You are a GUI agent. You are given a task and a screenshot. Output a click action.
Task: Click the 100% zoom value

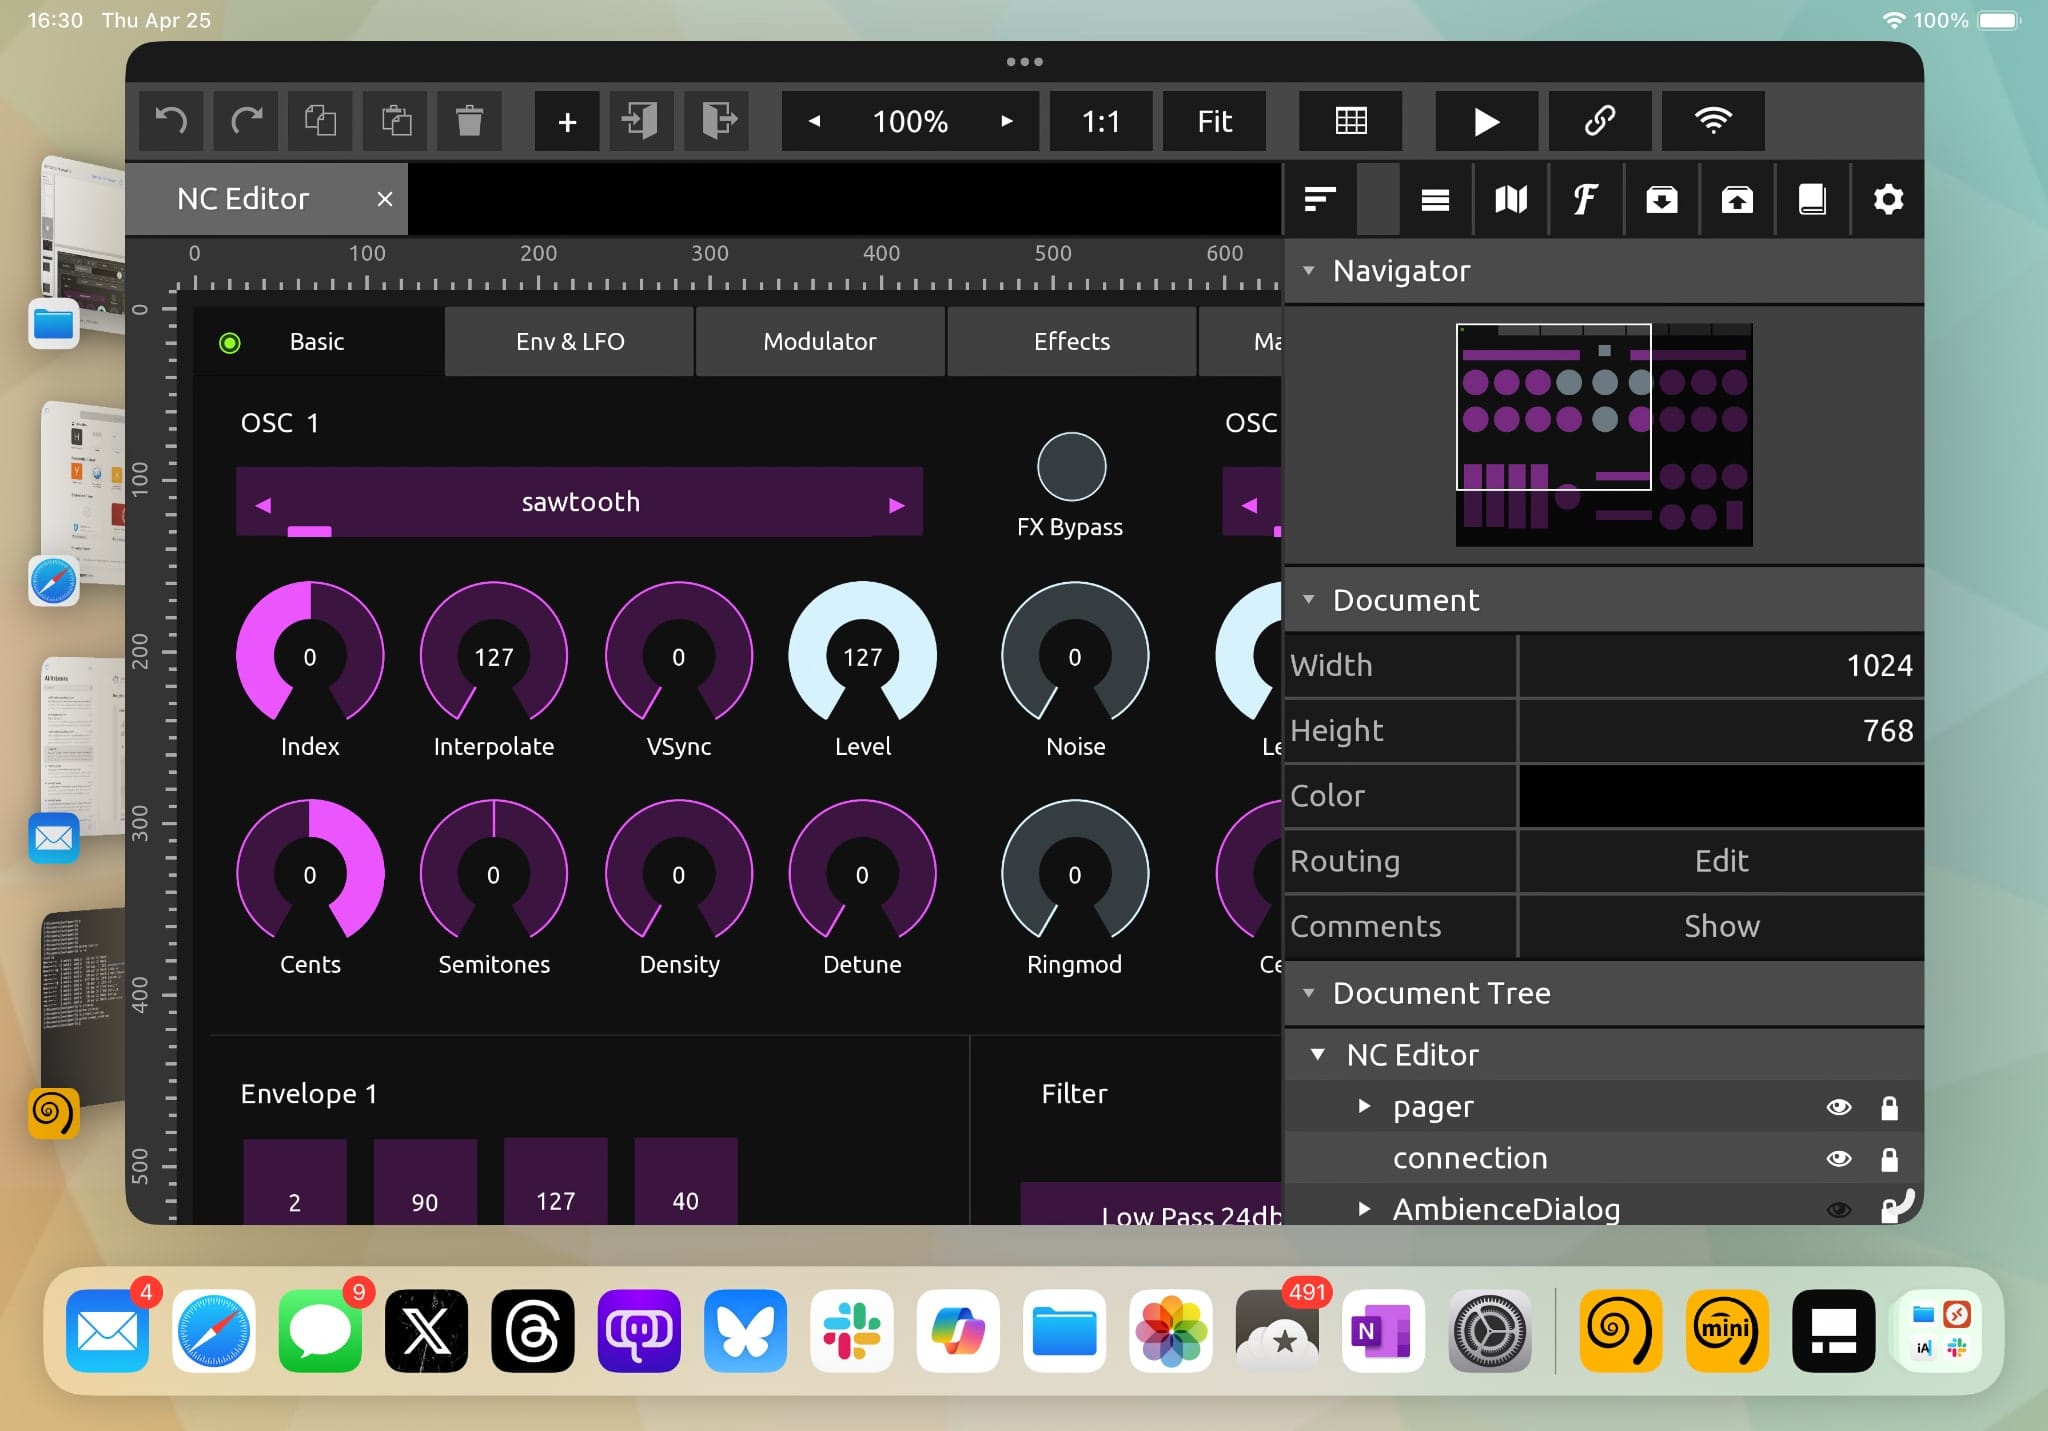(x=910, y=121)
